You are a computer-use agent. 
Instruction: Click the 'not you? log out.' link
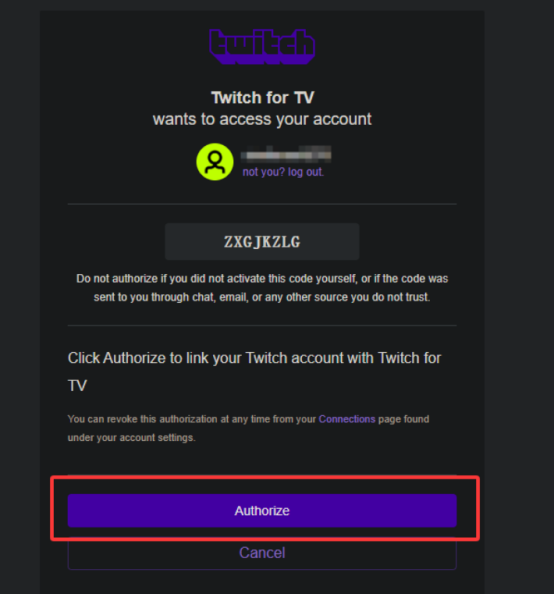tap(283, 172)
